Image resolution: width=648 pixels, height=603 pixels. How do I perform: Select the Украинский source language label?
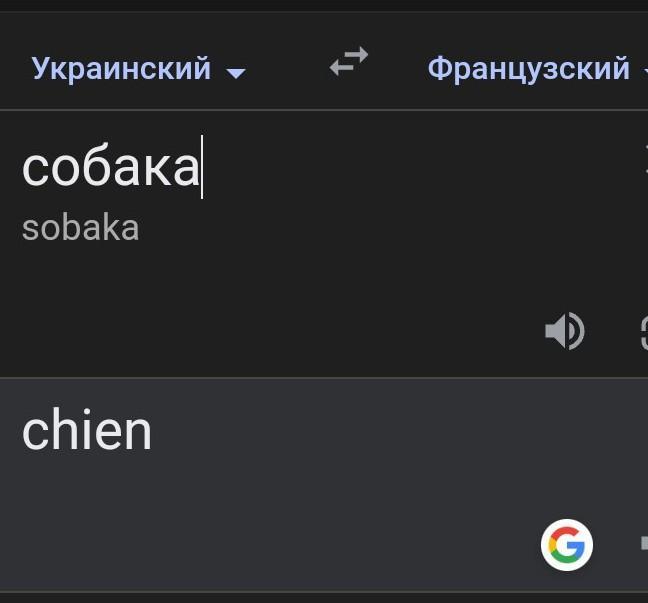(x=121, y=69)
